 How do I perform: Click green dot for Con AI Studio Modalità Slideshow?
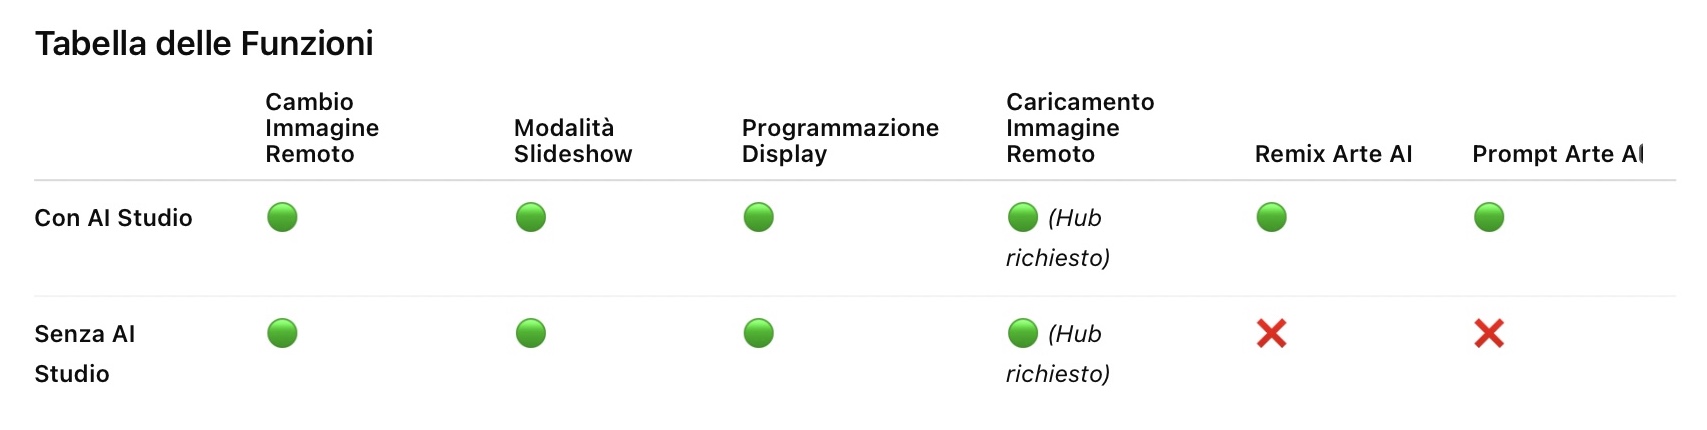click(531, 217)
